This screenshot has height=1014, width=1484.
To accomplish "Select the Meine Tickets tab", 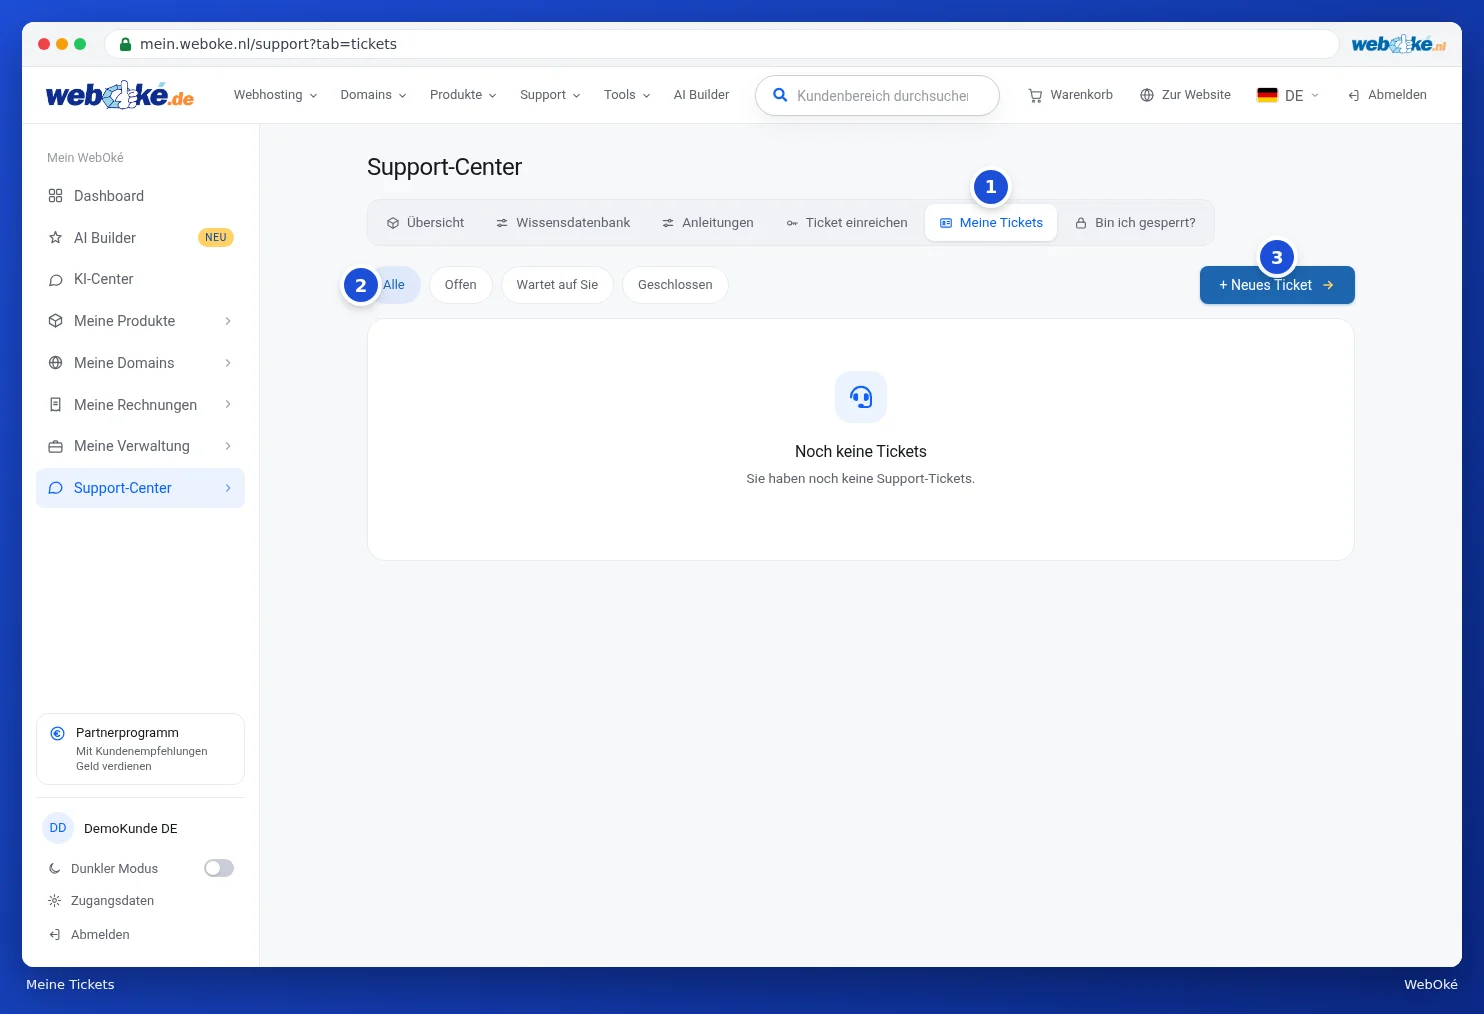I will (x=991, y=223).
